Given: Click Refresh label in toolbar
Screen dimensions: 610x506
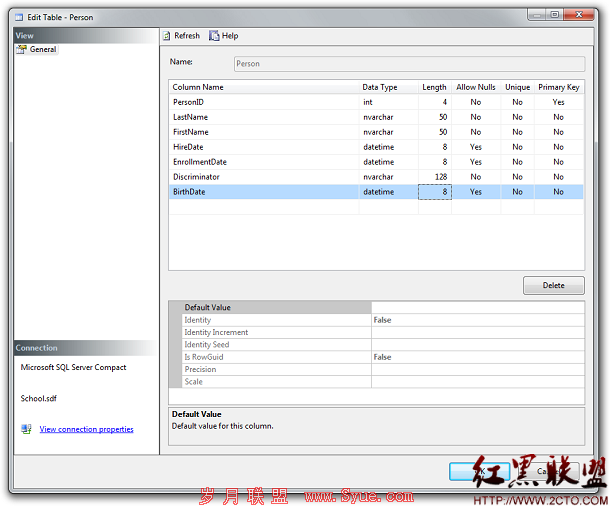Looking at the screenshot, I should coord(187,36).
